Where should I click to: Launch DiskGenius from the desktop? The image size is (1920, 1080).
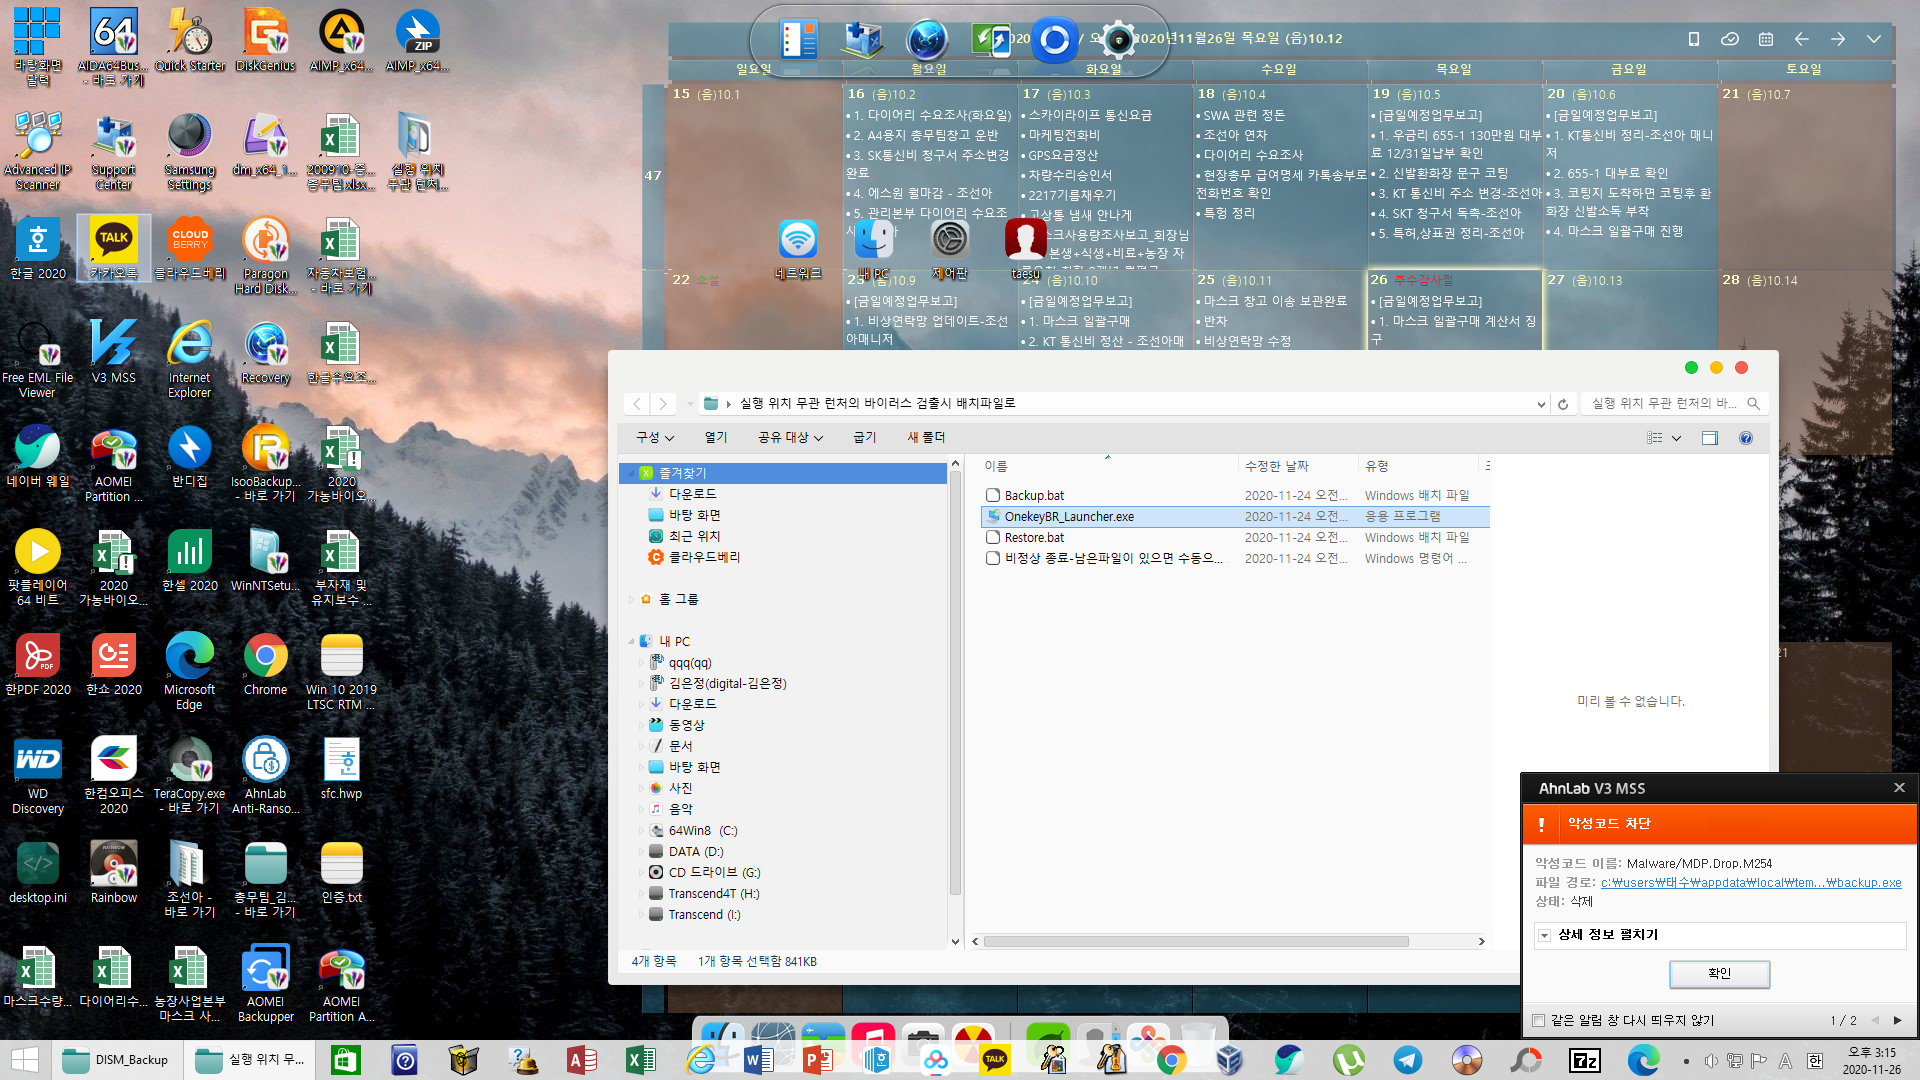pyautogui.click(x=265, y=40)
